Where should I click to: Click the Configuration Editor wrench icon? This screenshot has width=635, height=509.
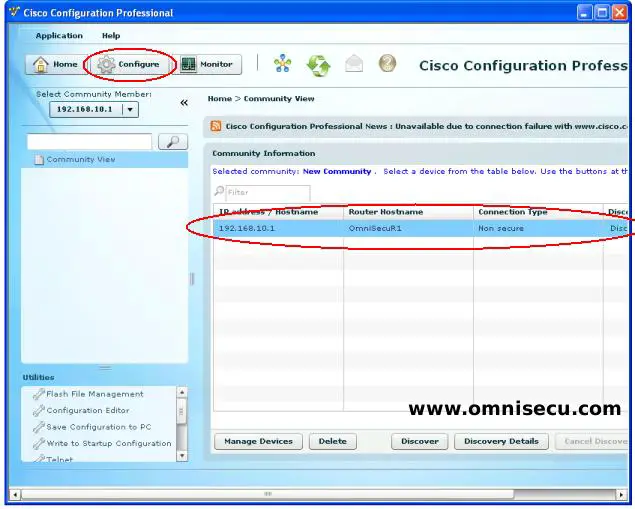click(38, 411)
